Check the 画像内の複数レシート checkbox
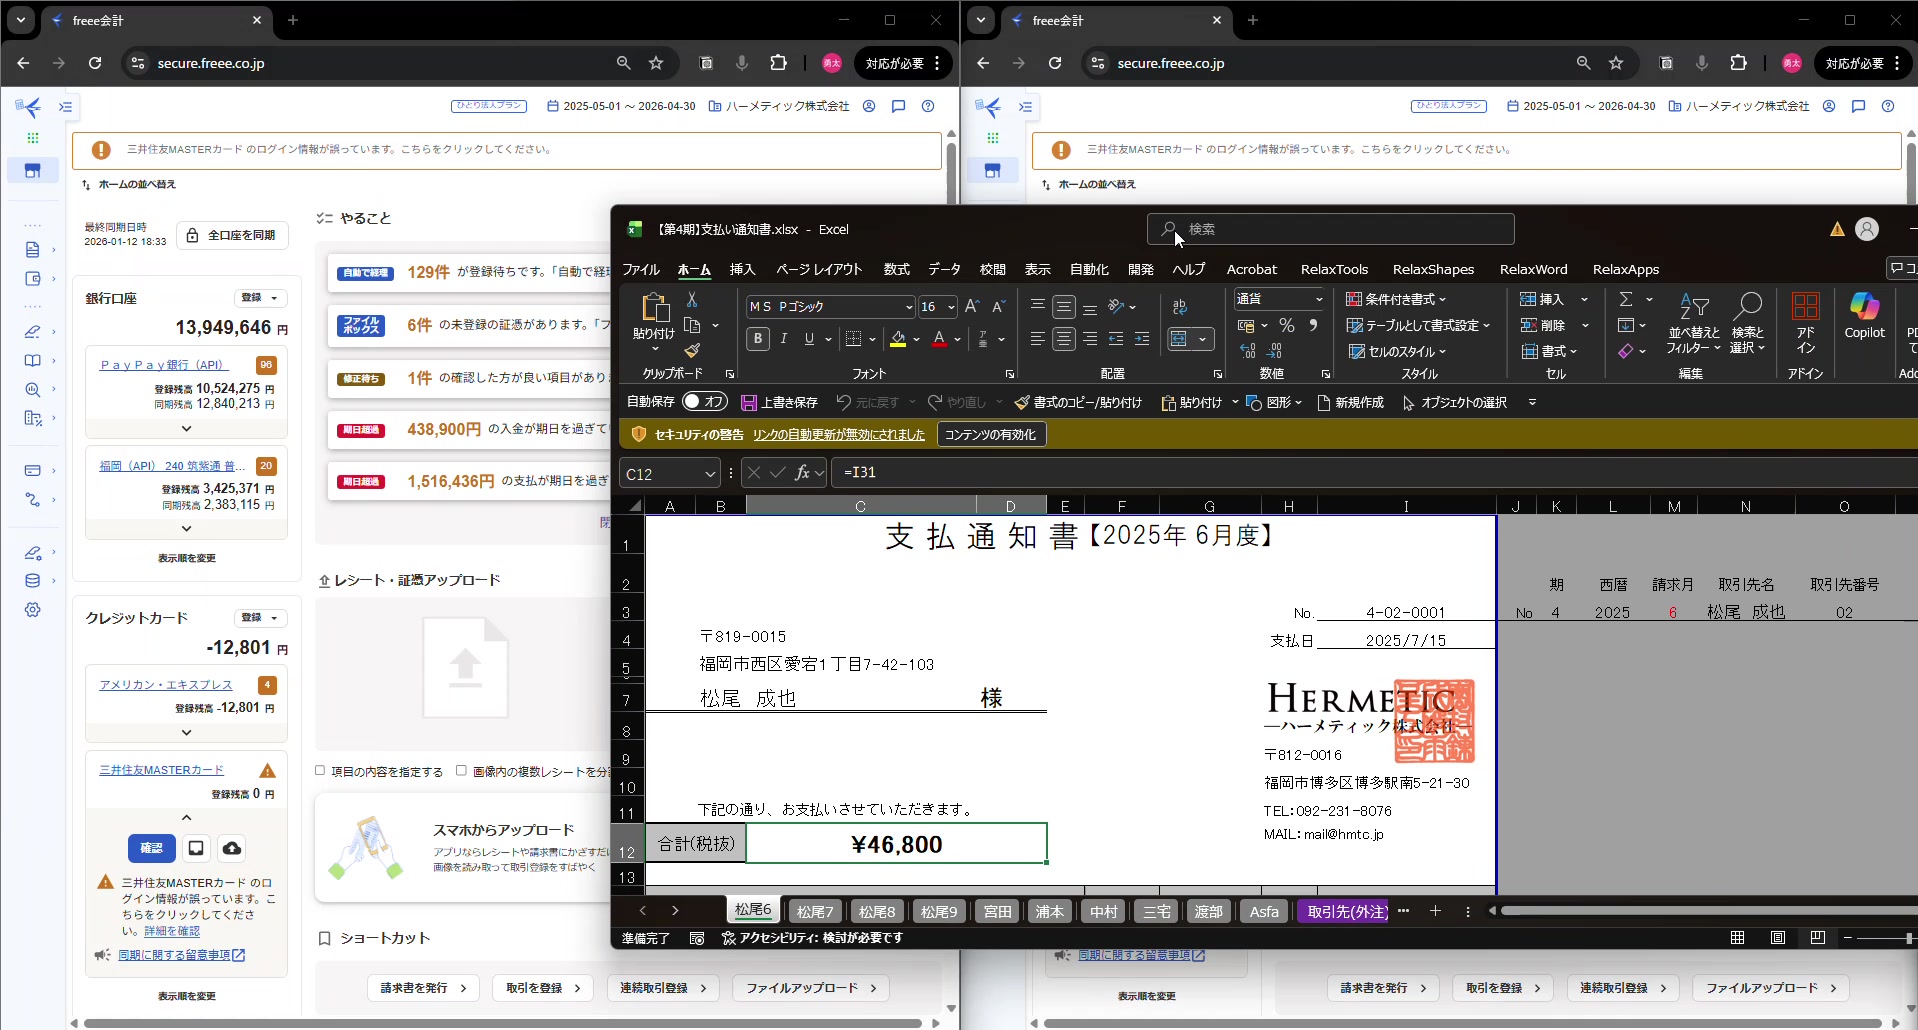This screenshot has height=1030, width=1918. click(x=461, y=771)
